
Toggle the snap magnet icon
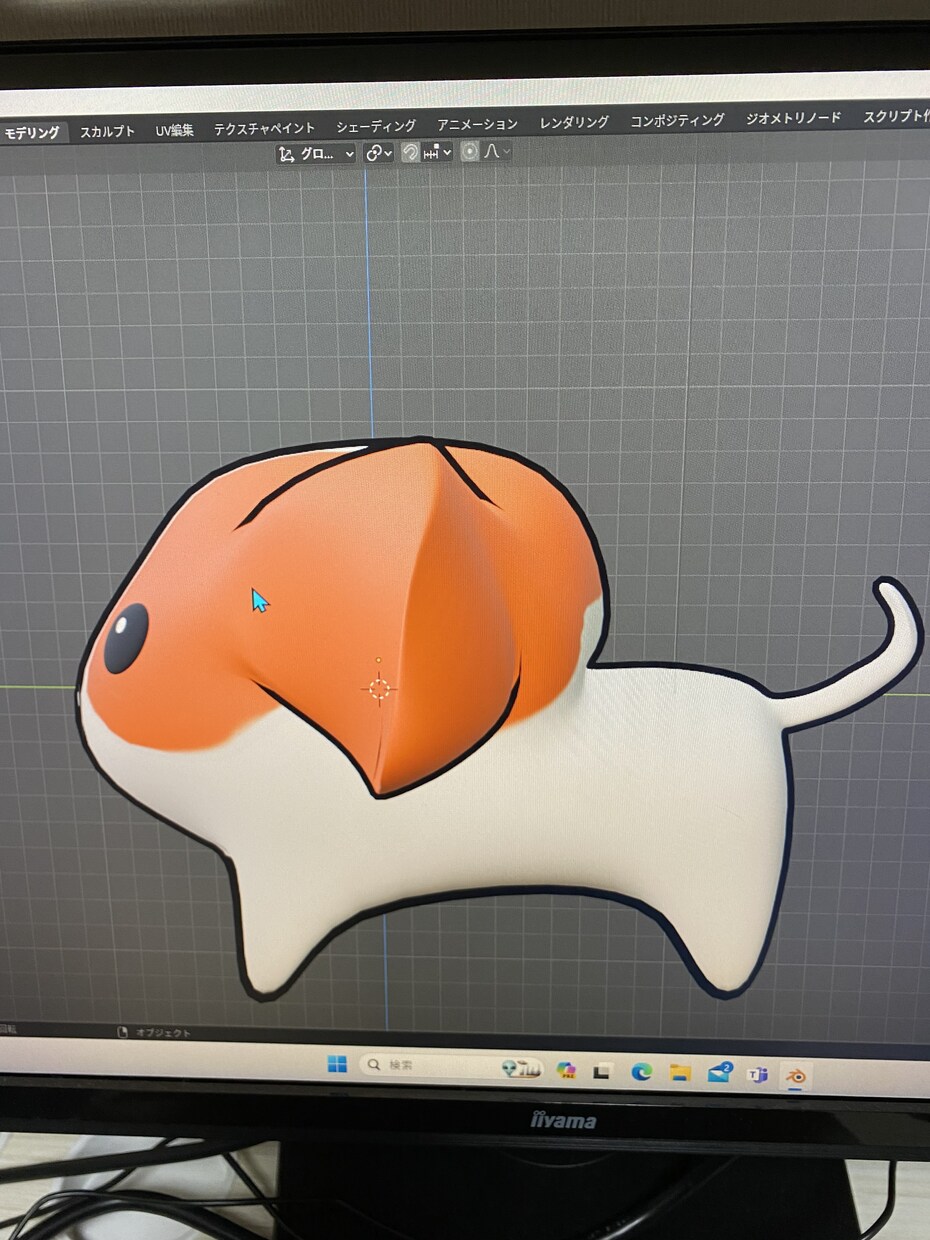pyautogui.click(x=410, y=152)
